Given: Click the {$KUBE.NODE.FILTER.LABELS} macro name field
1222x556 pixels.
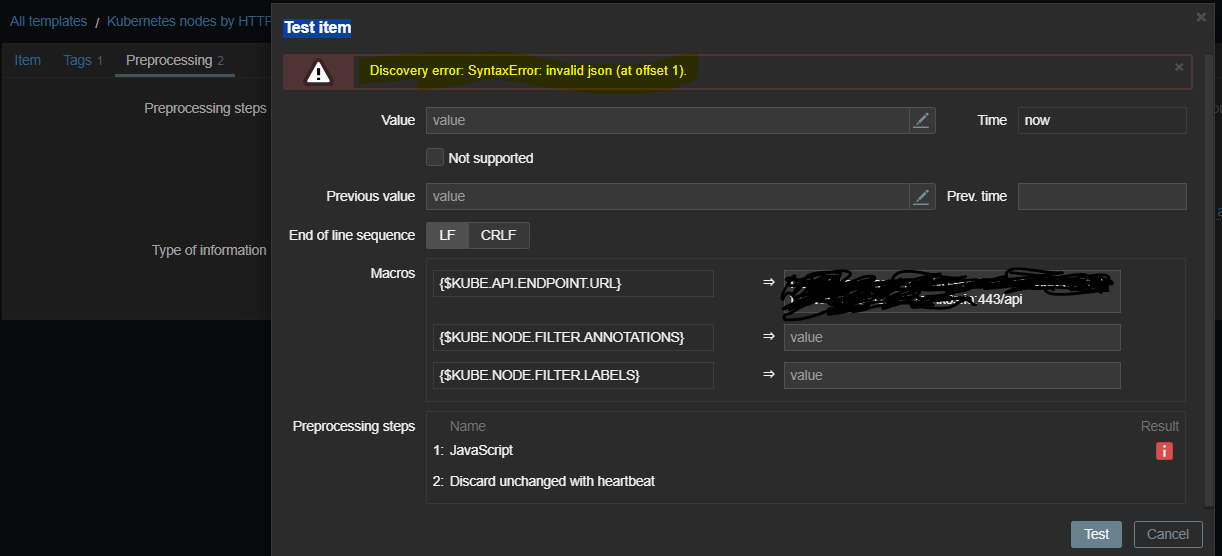Looking at the screenshot, I should 574,375.
